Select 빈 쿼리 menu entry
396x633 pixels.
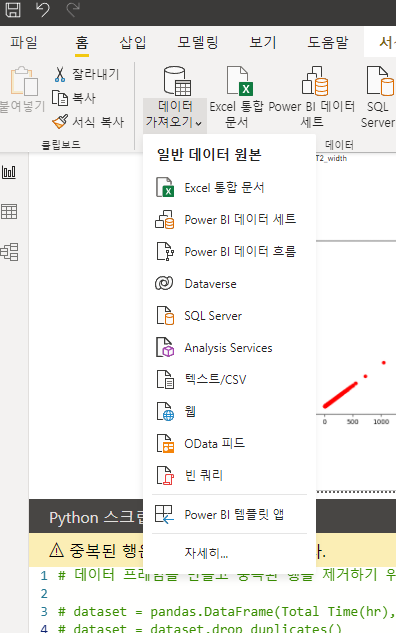pyautogui.click(x=229, y=475)
